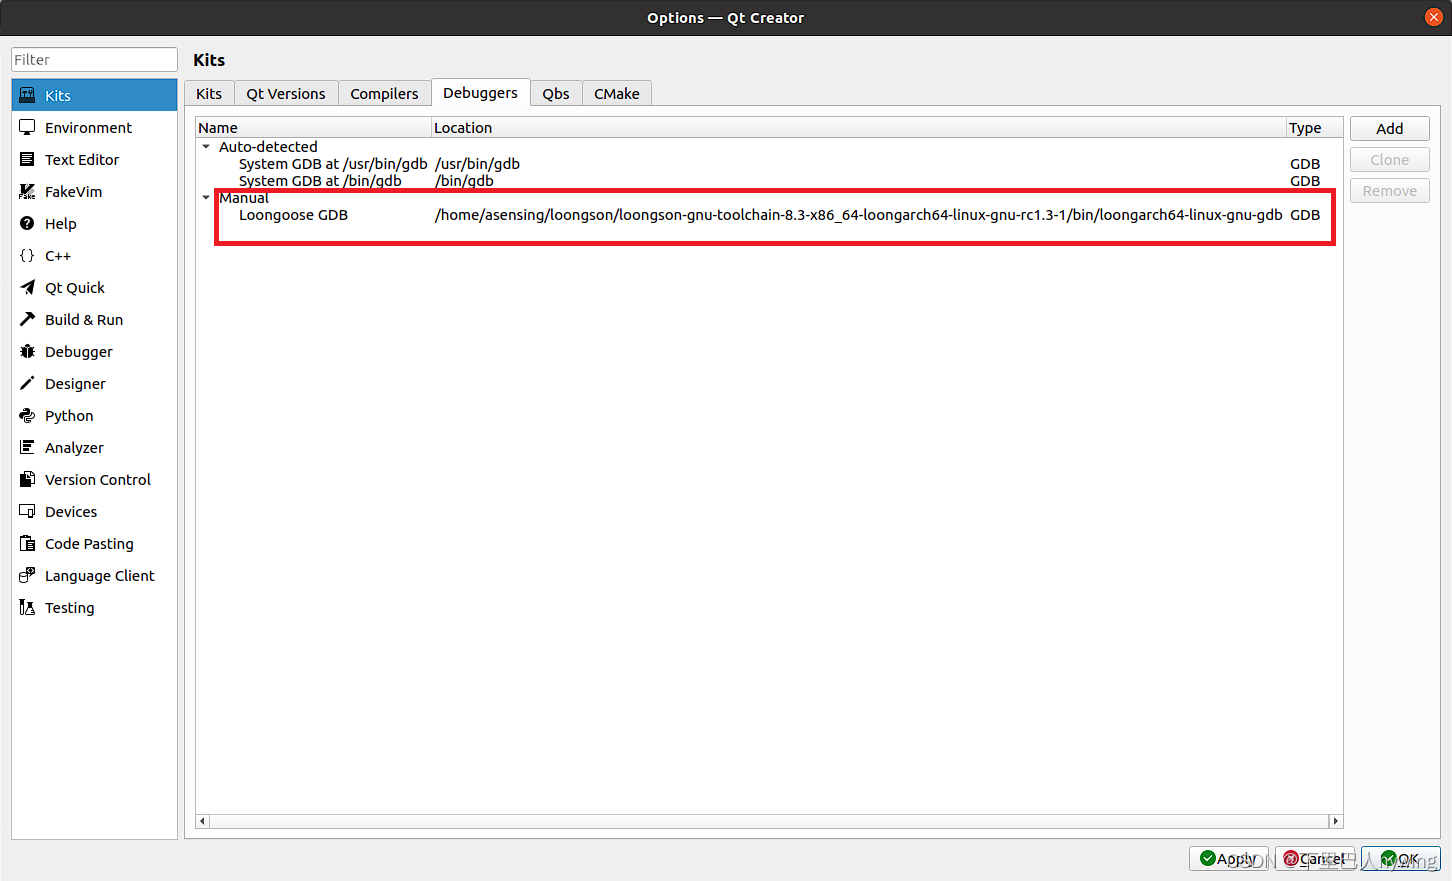Click the horizontal scrollbar left arrow
Viewport: 1452px width, 881px height.
click(202, 821)
